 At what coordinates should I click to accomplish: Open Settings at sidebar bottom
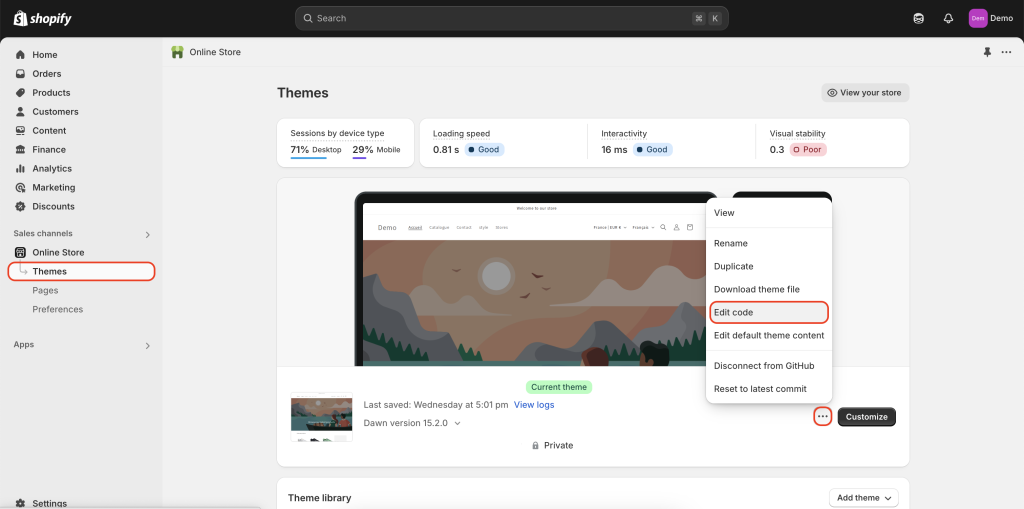(x=50, y=503)
